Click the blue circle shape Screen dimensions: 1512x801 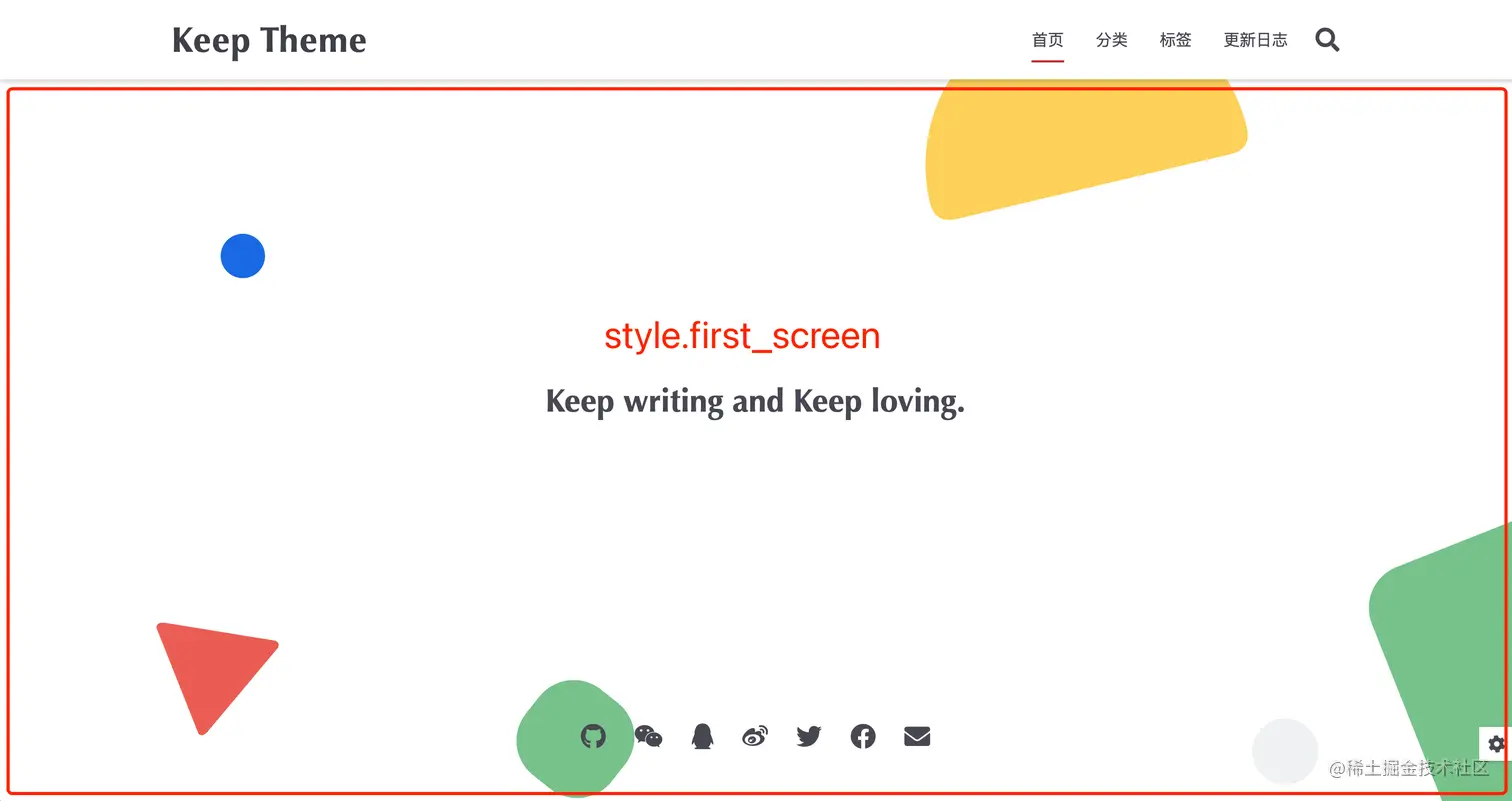click(243, 256)
